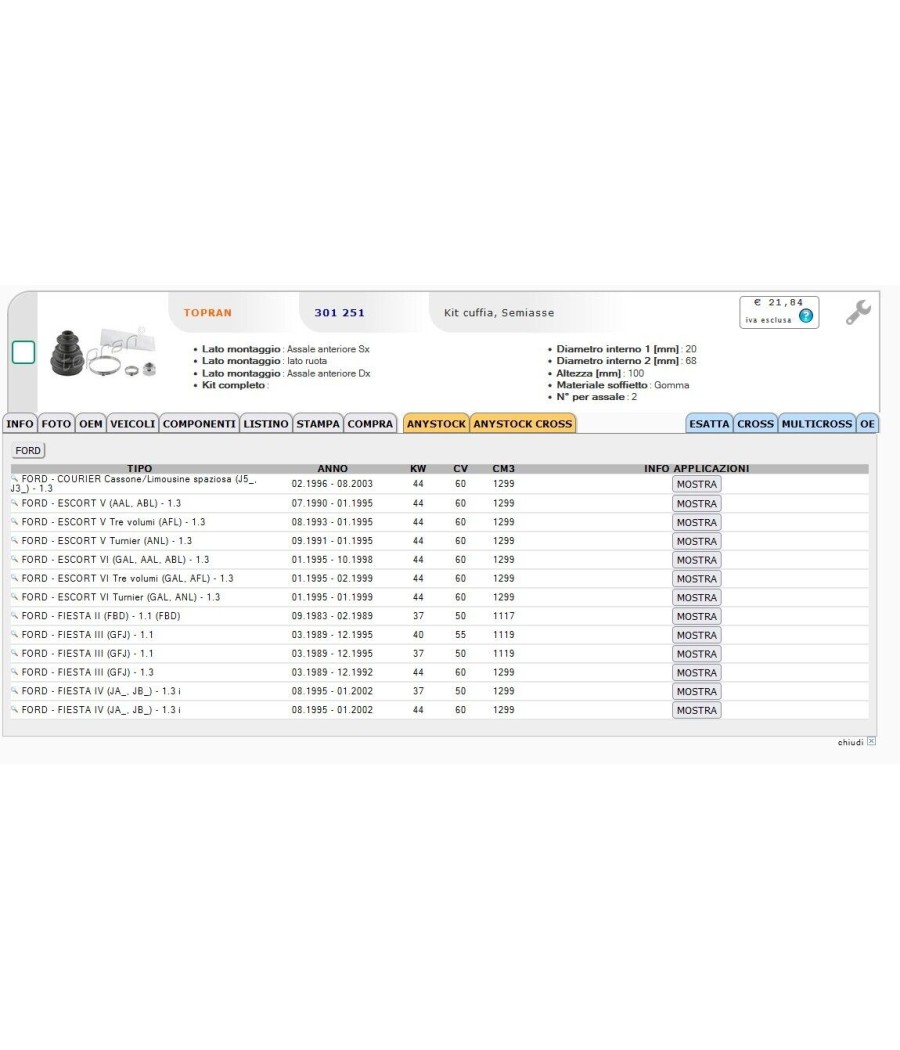This screenshot has height=1050, width=900.
Task: Click the FORD brand filter button
Action: tap(28, 451)
